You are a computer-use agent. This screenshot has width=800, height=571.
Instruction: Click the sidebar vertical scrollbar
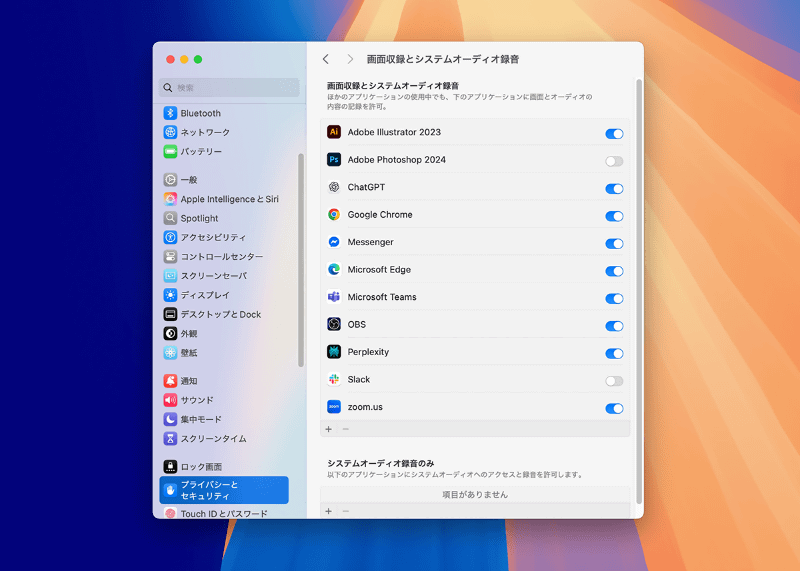coord(301,260)
